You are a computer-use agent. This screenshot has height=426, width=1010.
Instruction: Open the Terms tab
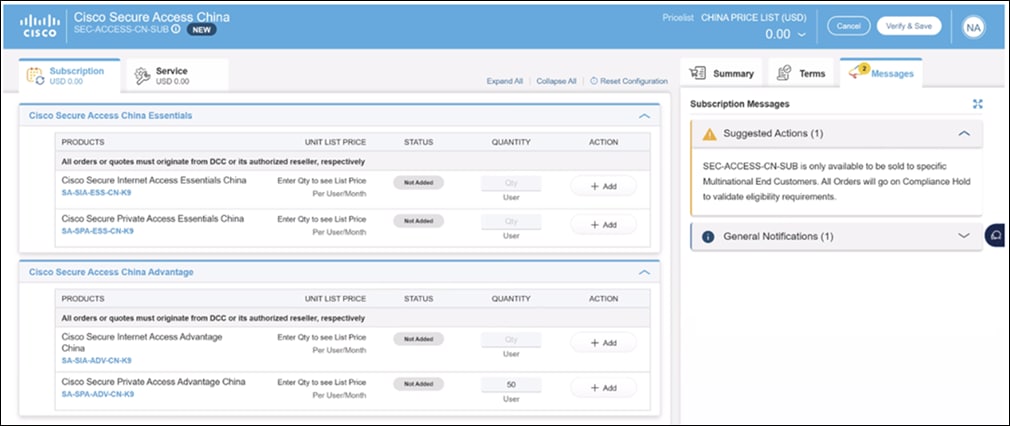(x=801, y=73)
